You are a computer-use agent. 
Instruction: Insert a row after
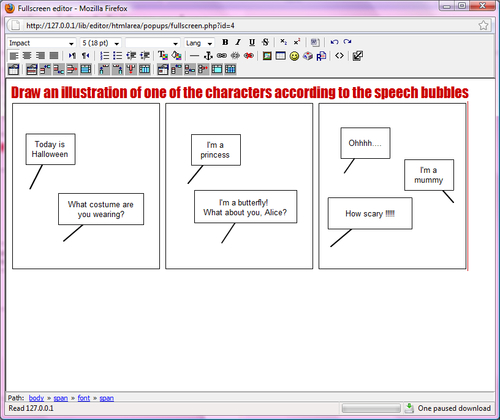tap(59, 69)
